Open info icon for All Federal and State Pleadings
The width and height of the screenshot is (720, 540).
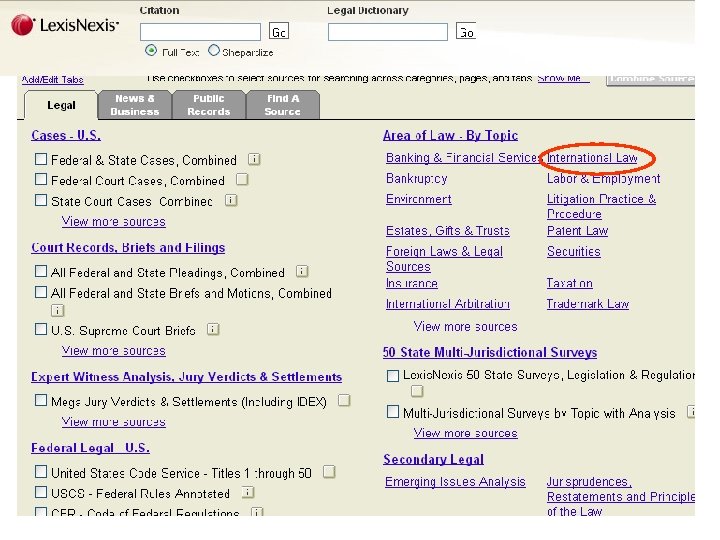[302, 271]
